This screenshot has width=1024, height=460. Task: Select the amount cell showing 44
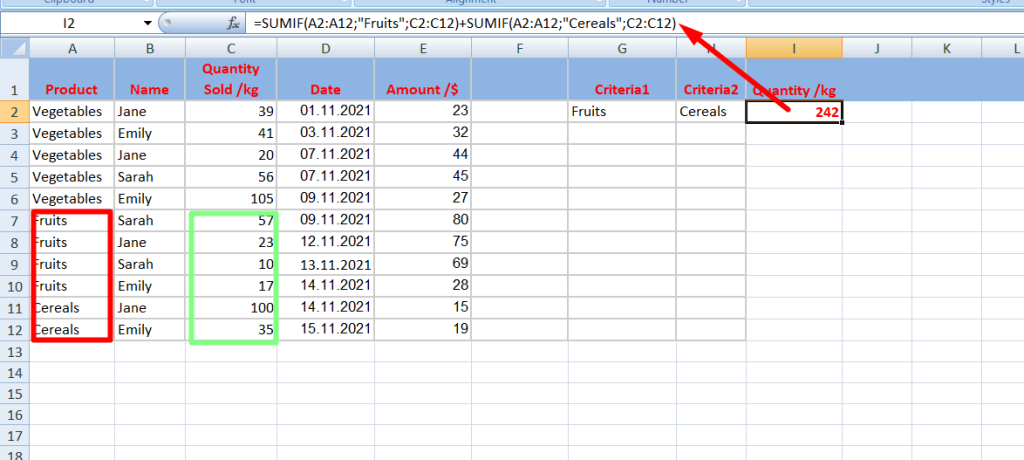422,155
